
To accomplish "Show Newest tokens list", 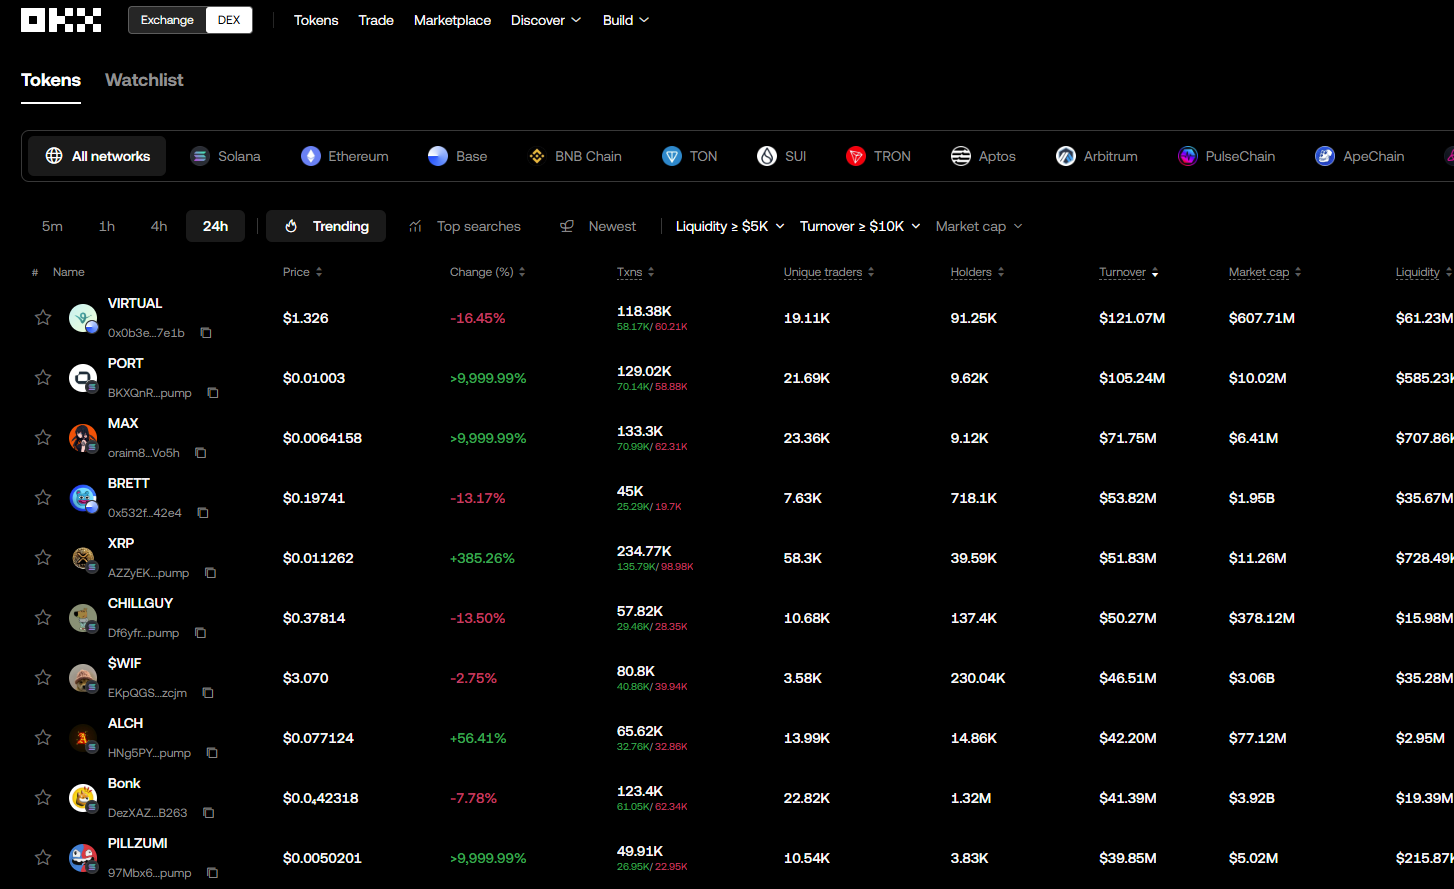I will [598, 226].
